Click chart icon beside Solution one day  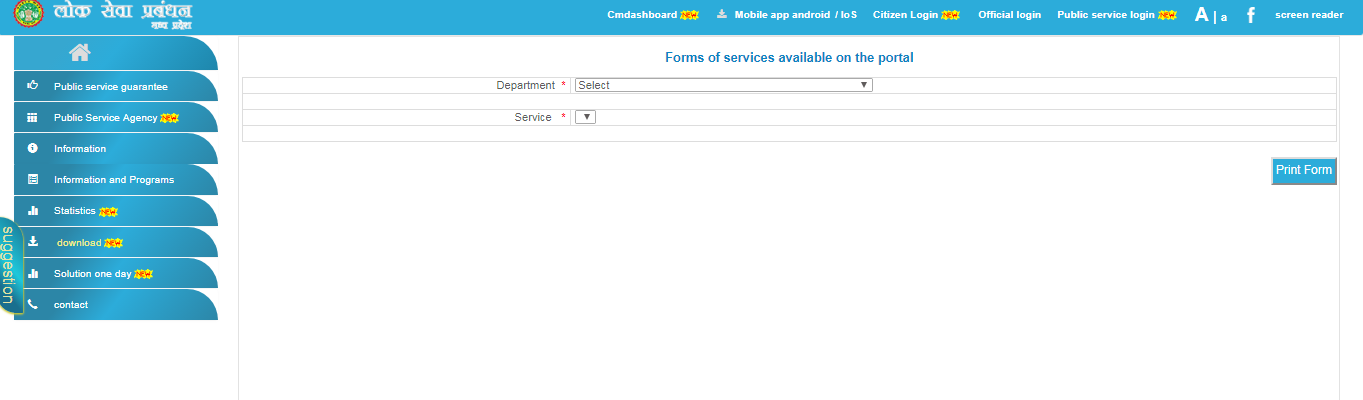[x=33, y=273]
